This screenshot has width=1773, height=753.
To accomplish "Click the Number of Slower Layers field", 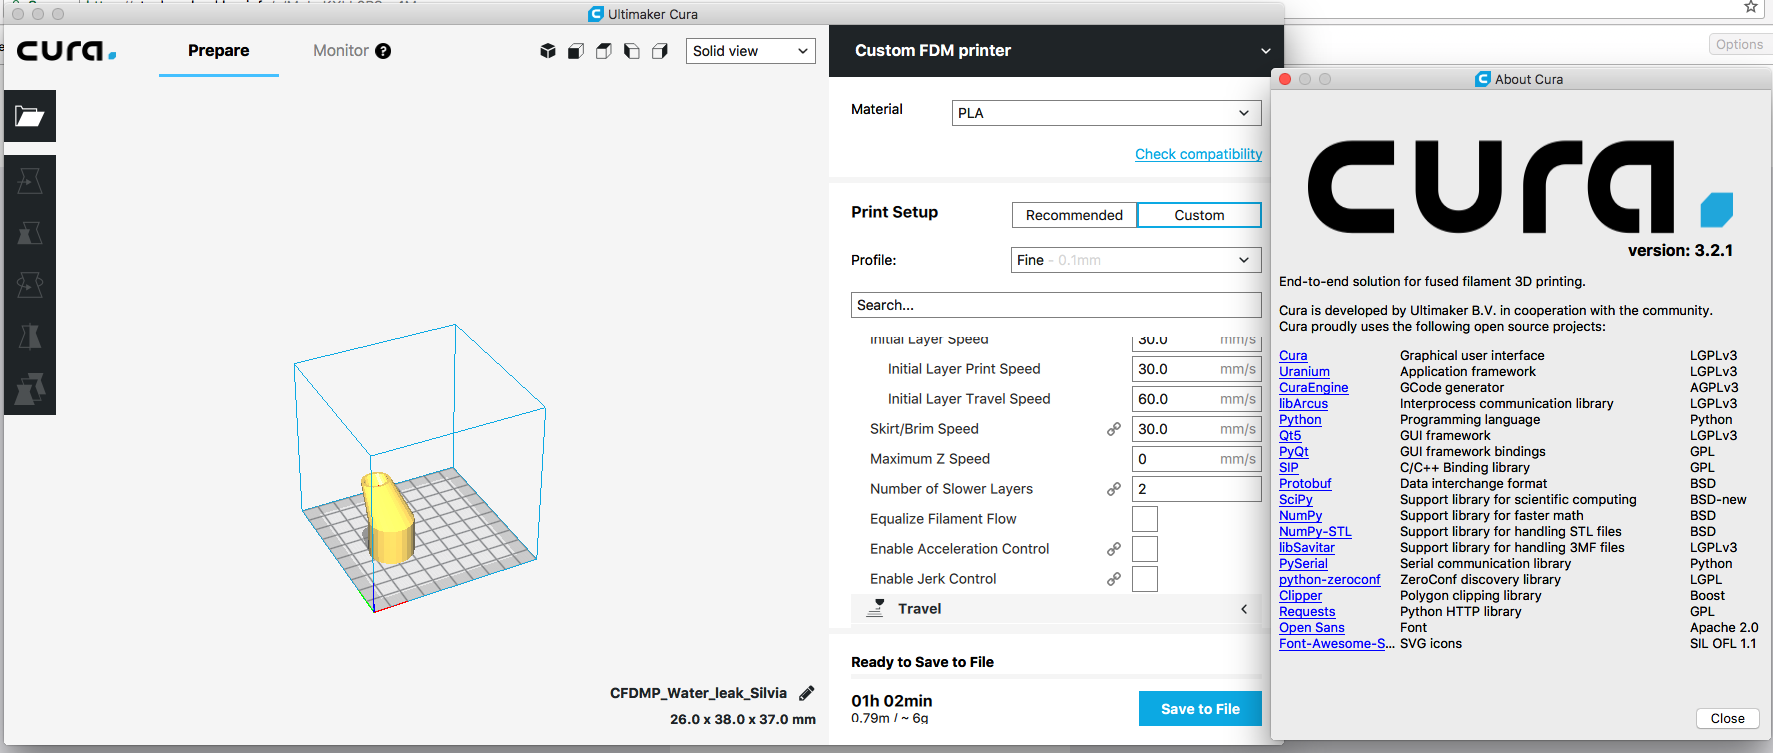I will 1196,489.
